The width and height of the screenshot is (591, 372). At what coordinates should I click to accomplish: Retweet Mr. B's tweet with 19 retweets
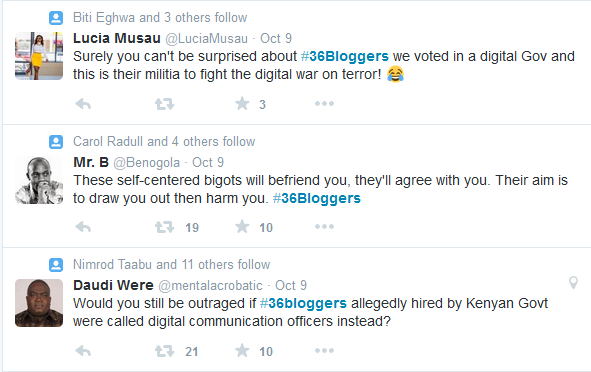164,227
